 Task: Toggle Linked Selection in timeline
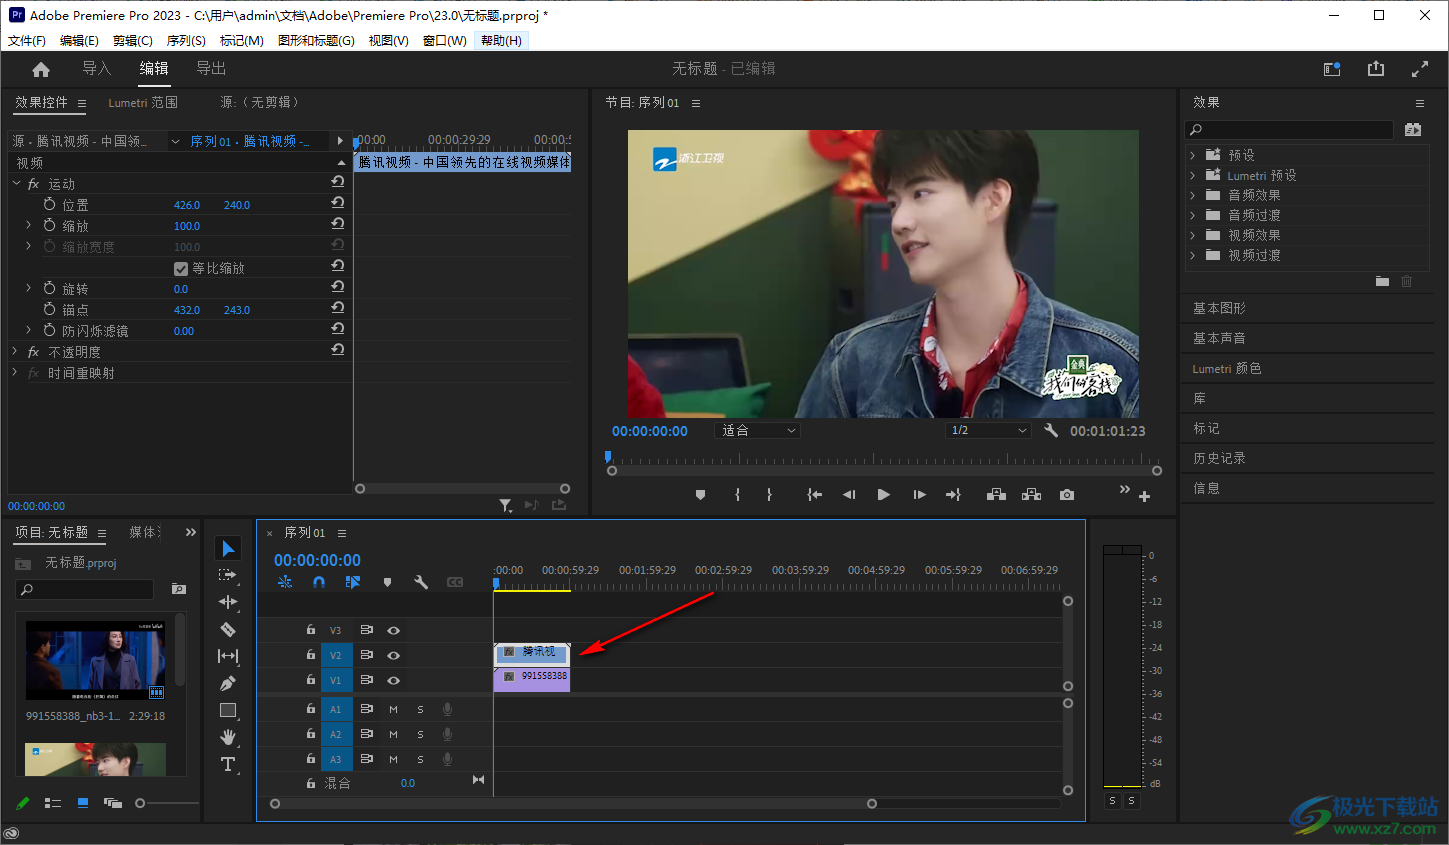pyautogui.click(x=353, y=582)
